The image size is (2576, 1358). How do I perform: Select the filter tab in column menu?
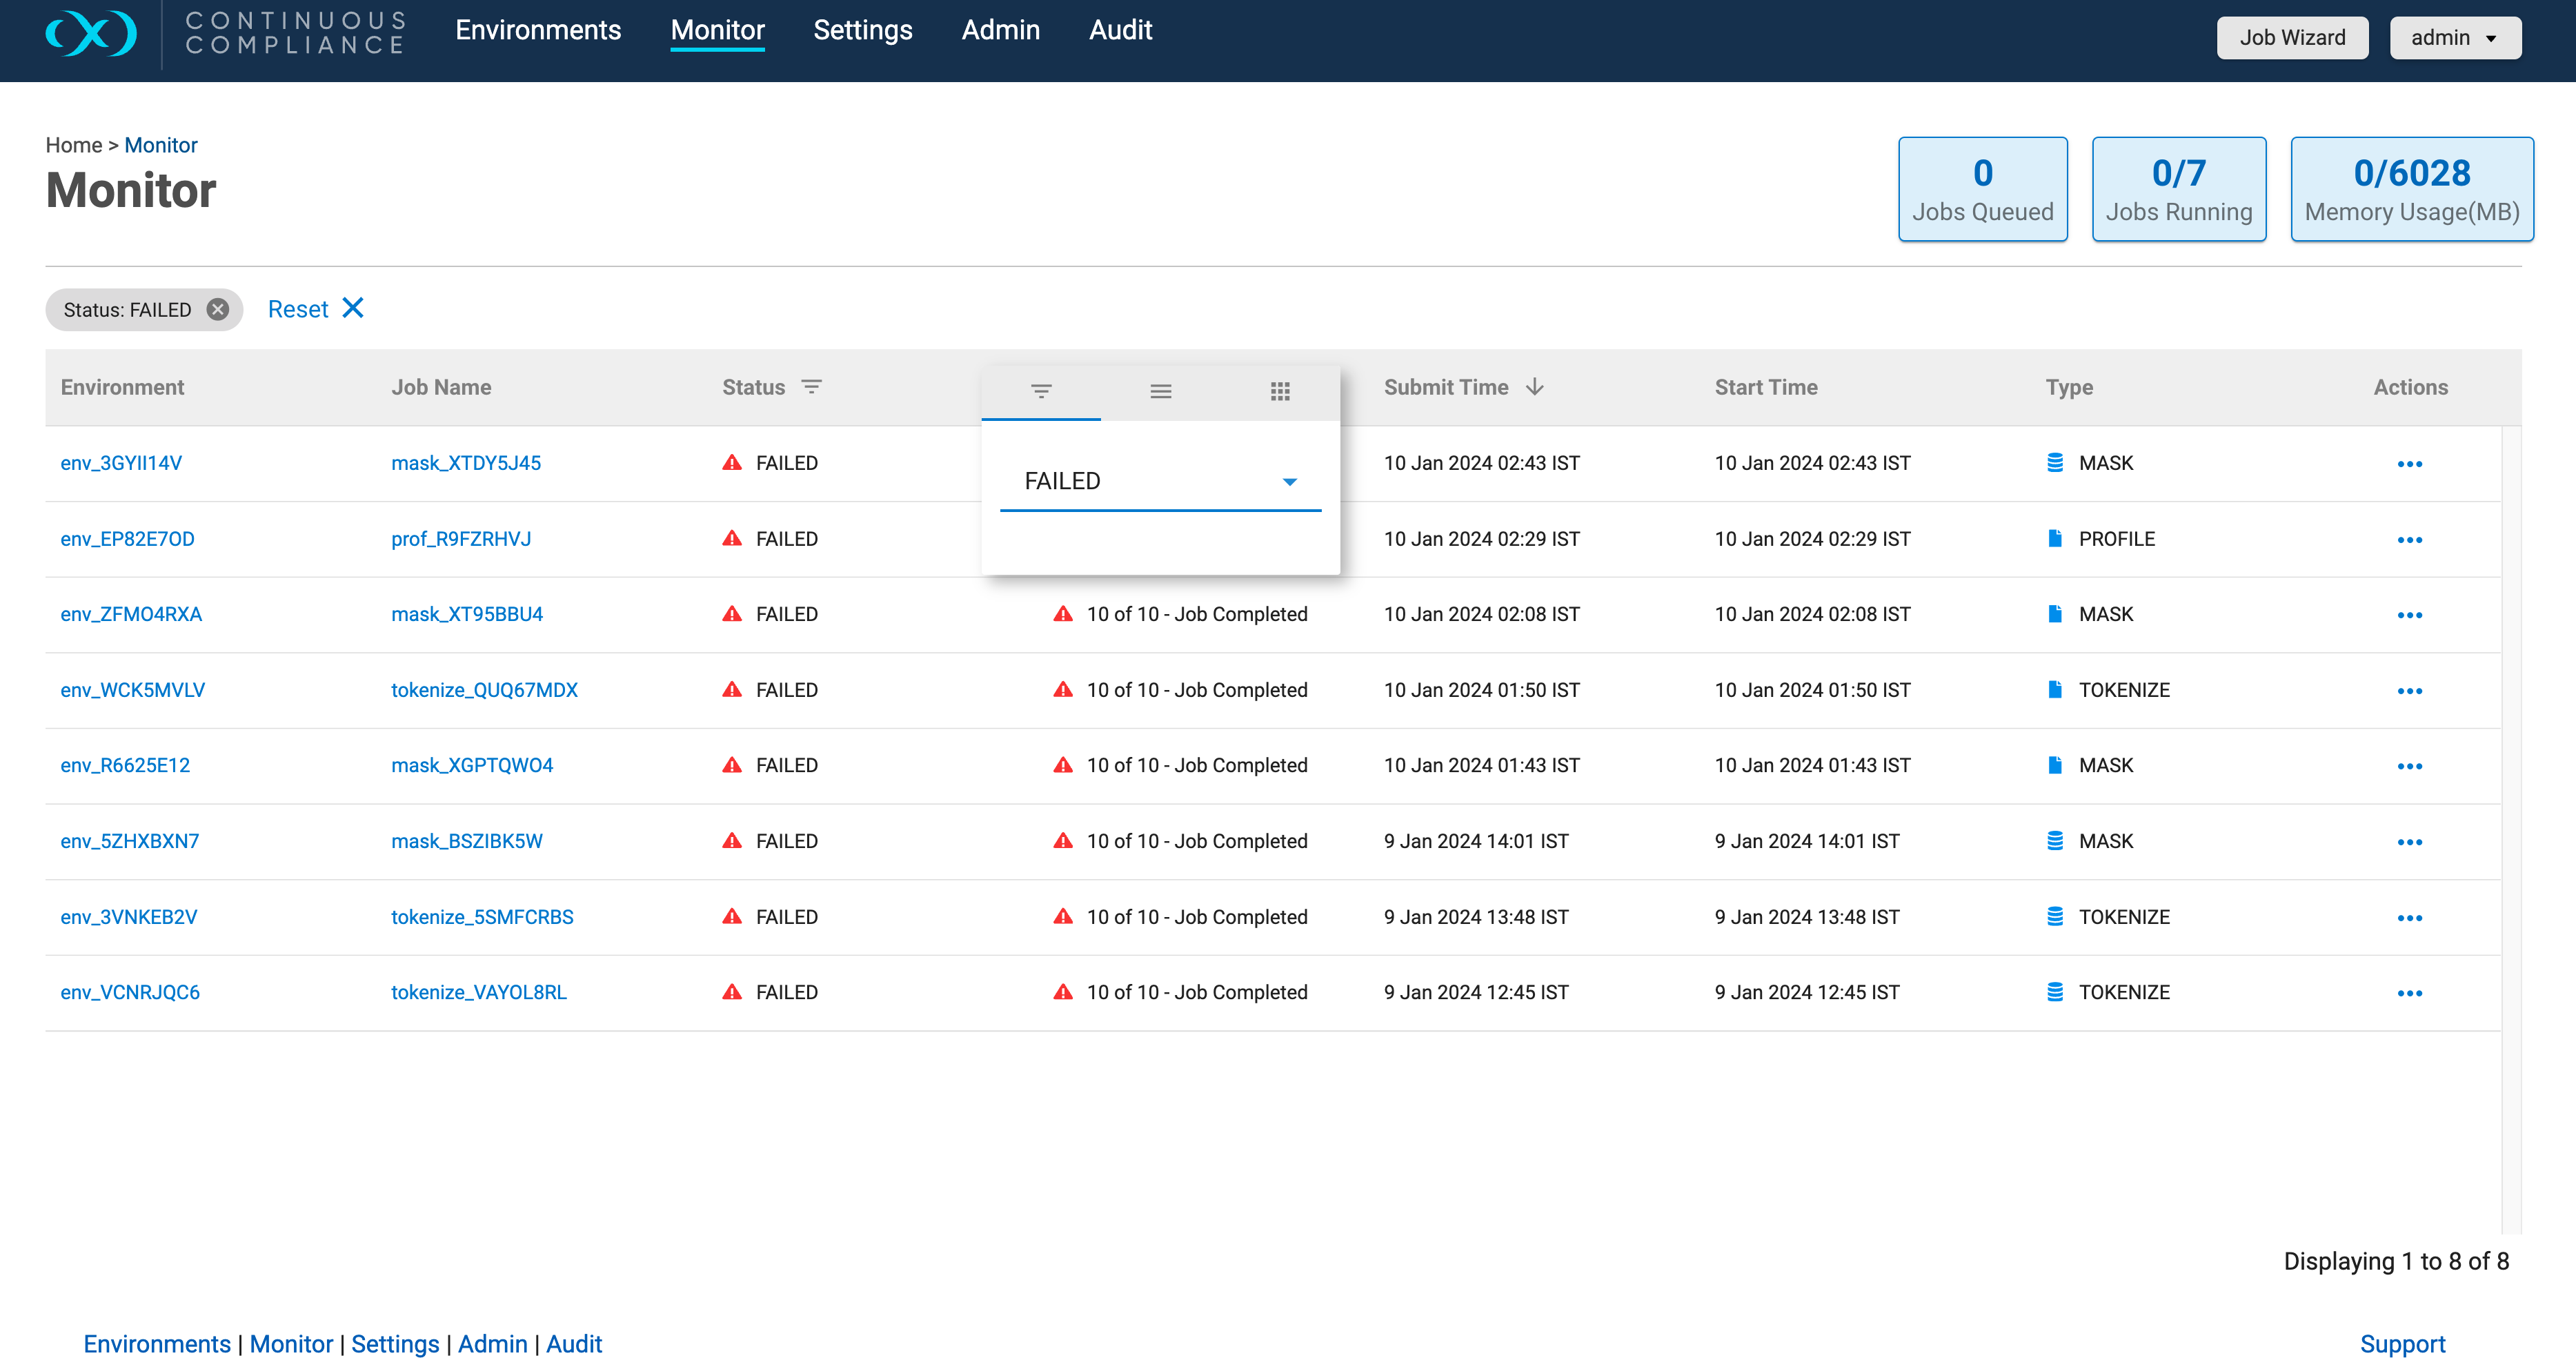point(1041,391)
